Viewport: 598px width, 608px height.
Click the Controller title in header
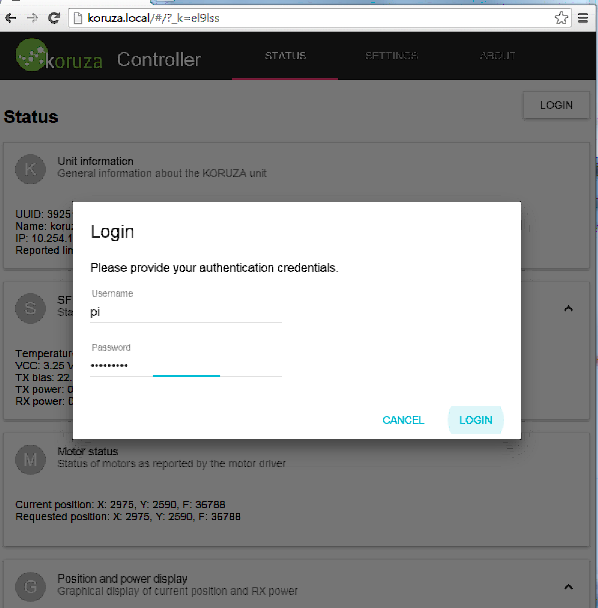(159, 60)
